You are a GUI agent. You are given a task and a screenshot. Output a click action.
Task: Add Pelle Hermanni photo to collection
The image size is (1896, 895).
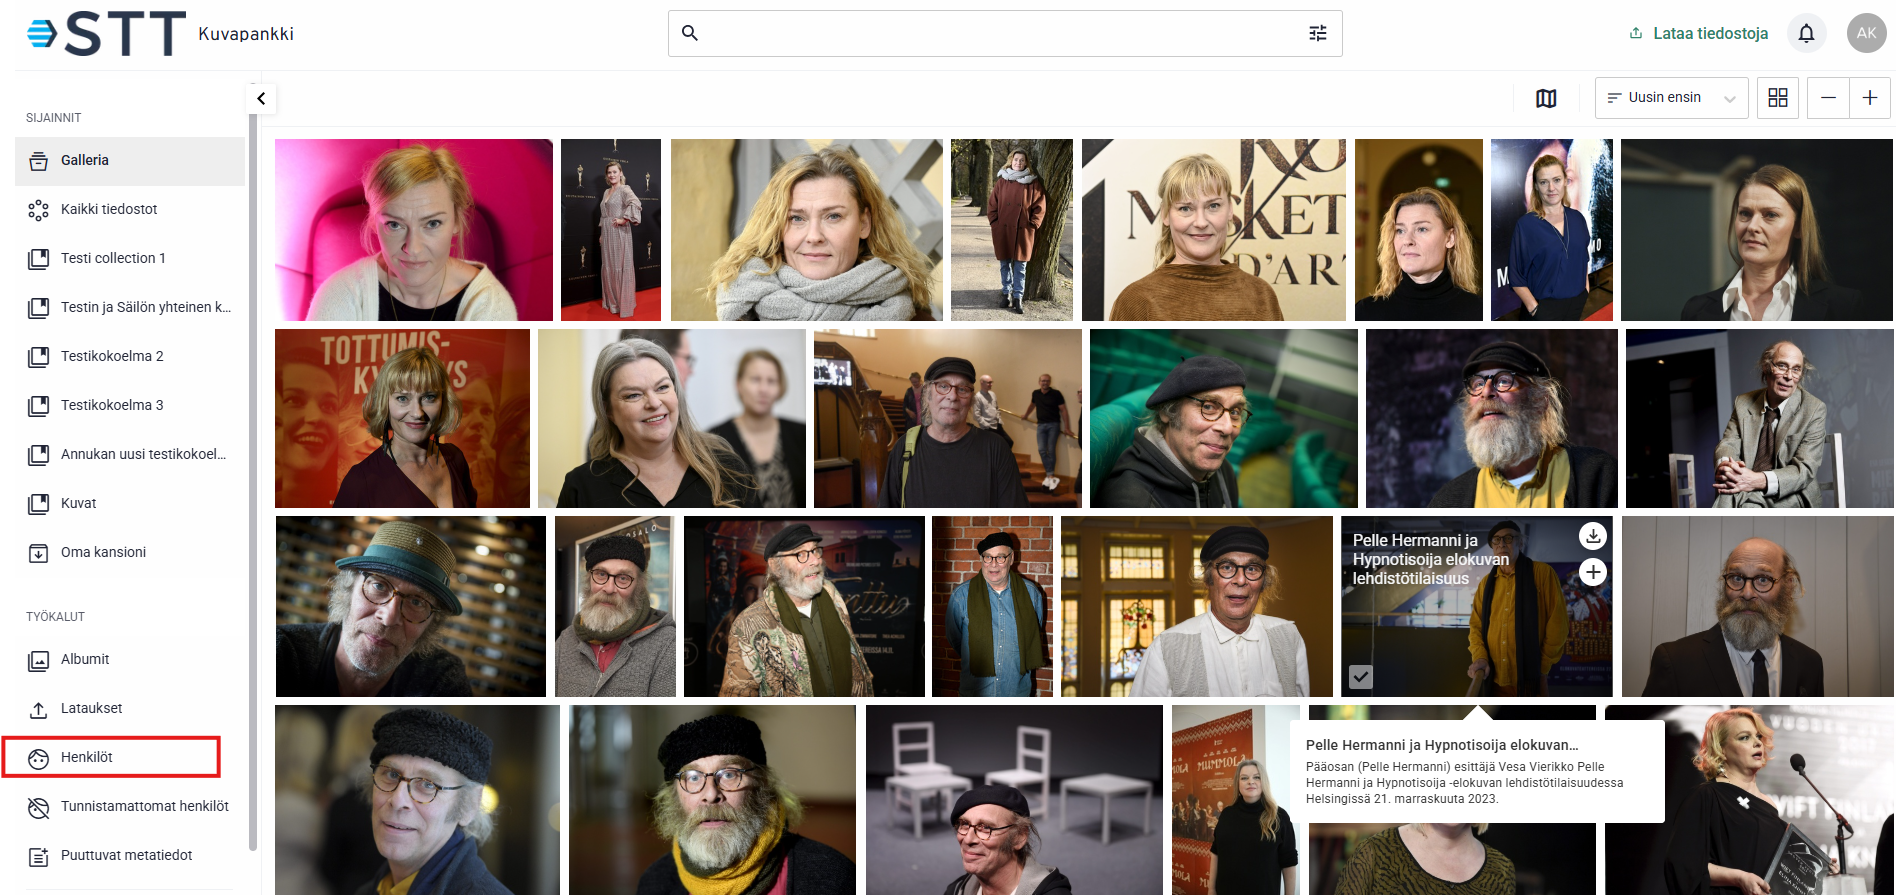[x=1592, y=572]
